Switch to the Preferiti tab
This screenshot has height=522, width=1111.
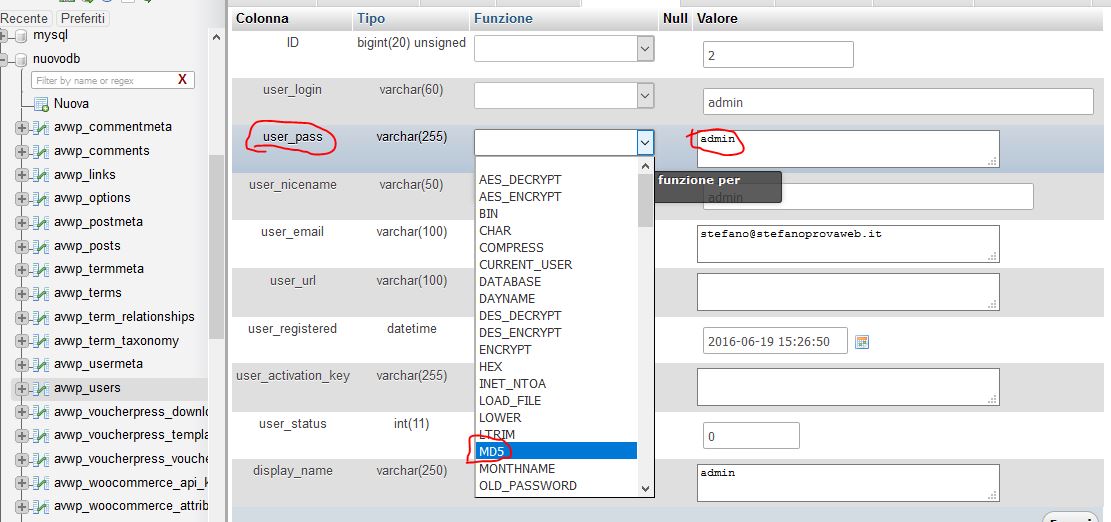pyautogui.click(x=82, y=18)
